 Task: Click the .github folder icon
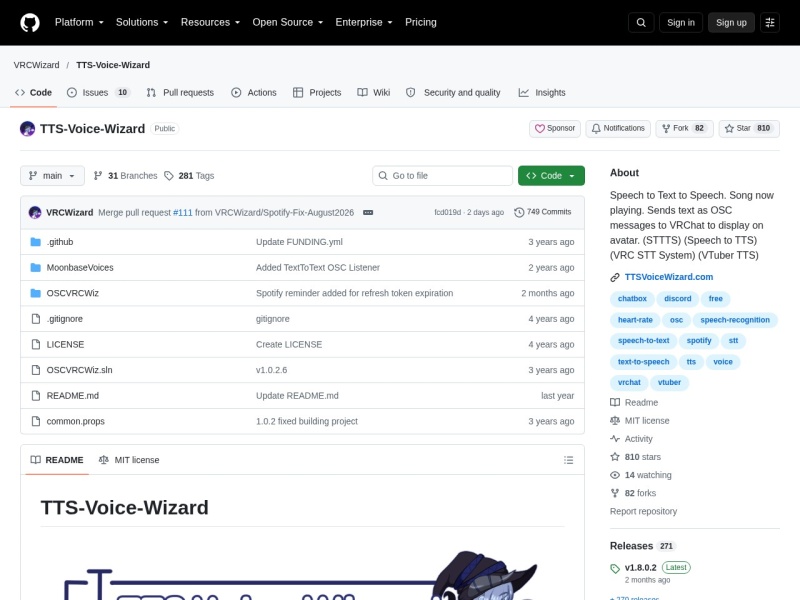[x=35, y=242]
